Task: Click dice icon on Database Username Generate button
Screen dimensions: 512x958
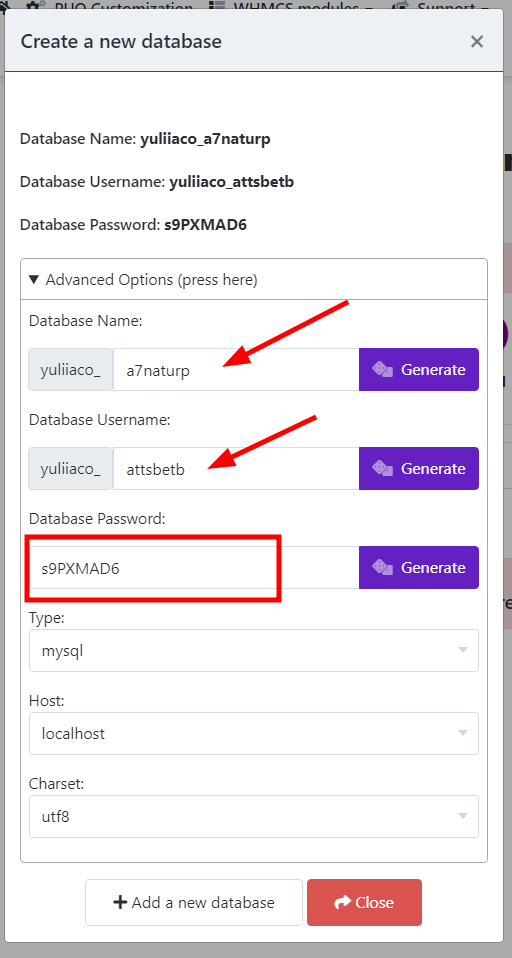Action: click(x=382, y=469)
